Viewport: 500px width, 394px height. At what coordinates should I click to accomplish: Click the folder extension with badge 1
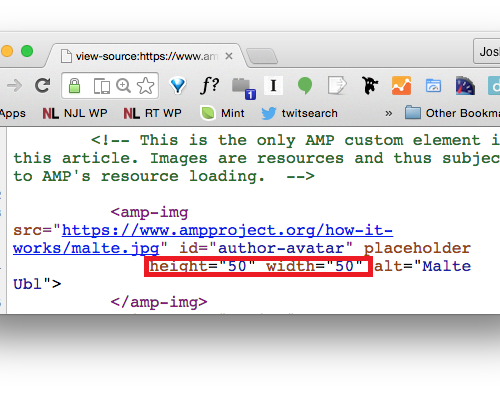(244, 88)
